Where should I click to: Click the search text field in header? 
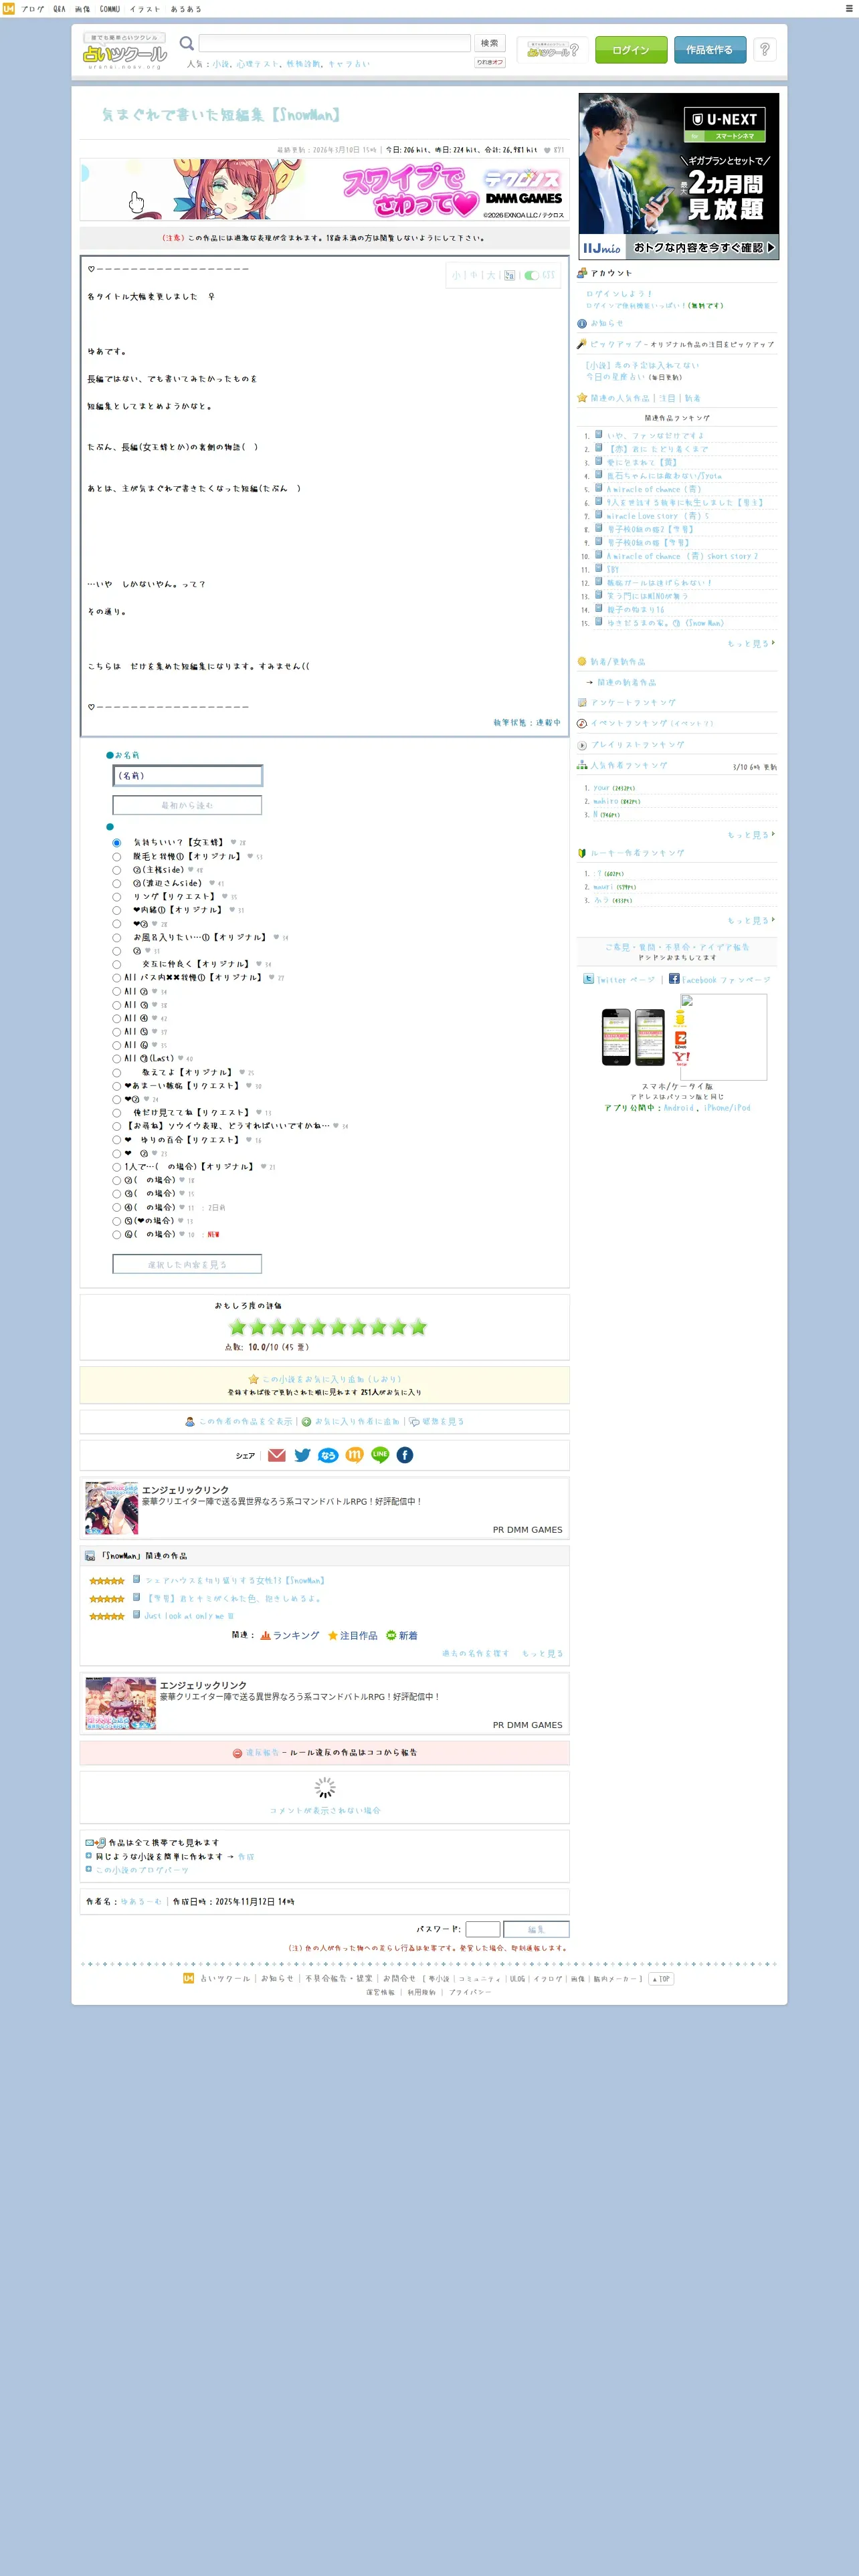click(335, 43)
